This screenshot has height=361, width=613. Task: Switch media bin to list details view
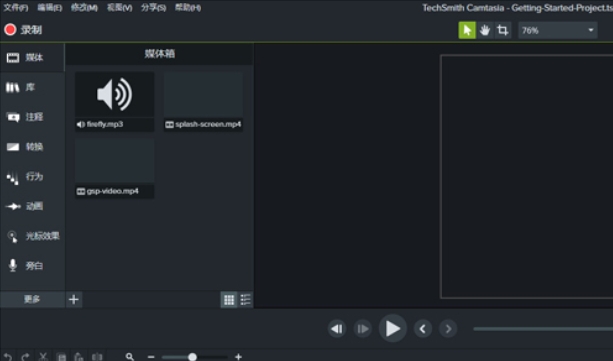coord(246,300)
